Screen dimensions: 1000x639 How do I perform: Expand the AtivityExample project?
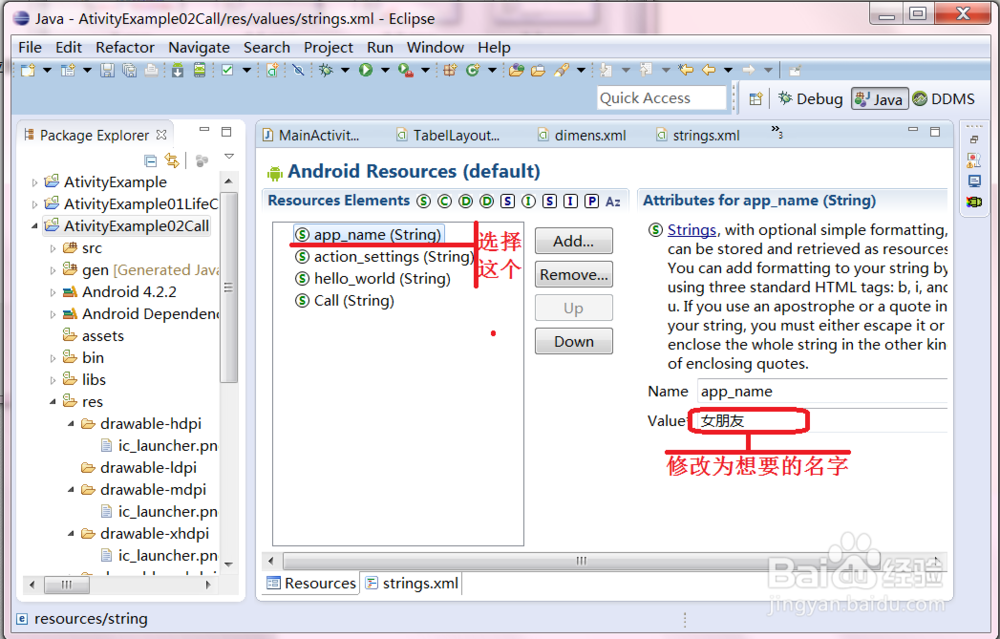point(34,182)
